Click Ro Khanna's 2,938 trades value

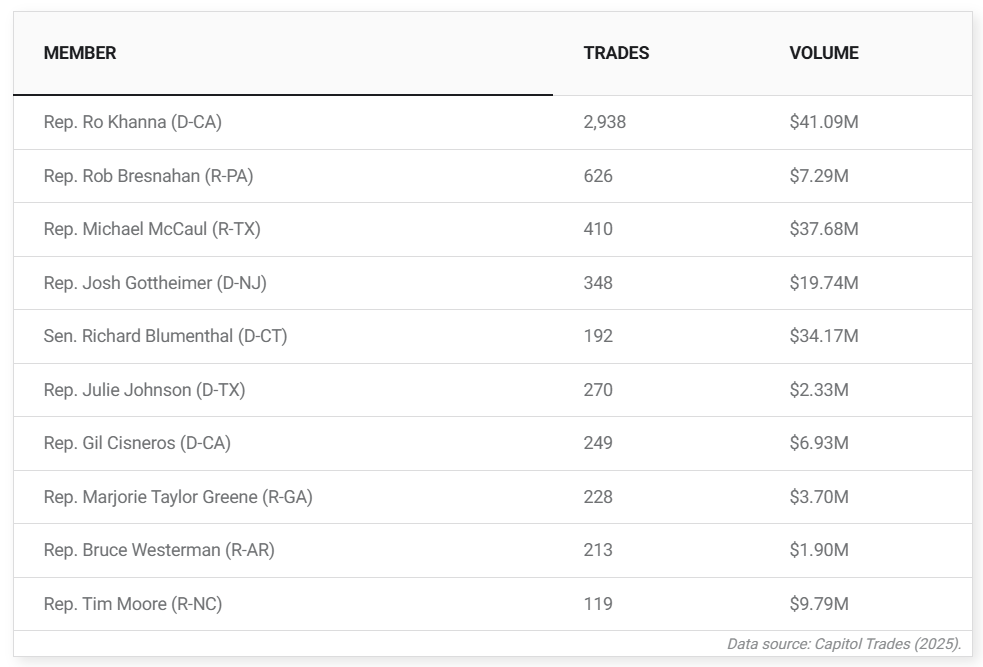(604, 122)
